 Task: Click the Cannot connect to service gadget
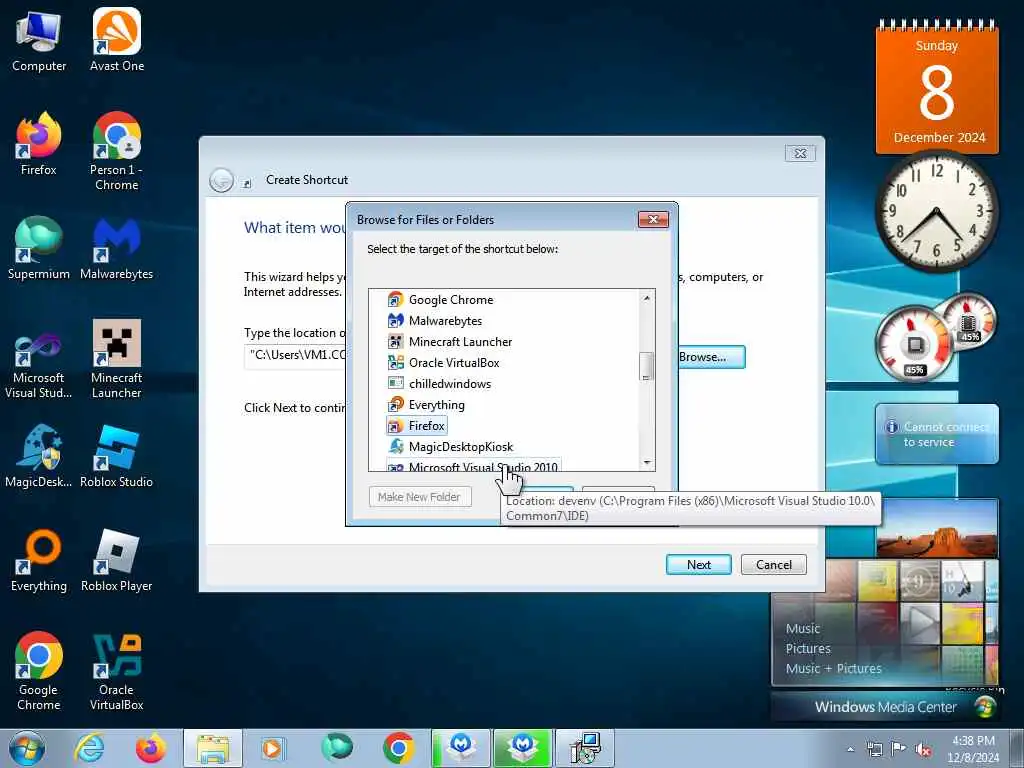pos(936,434)
